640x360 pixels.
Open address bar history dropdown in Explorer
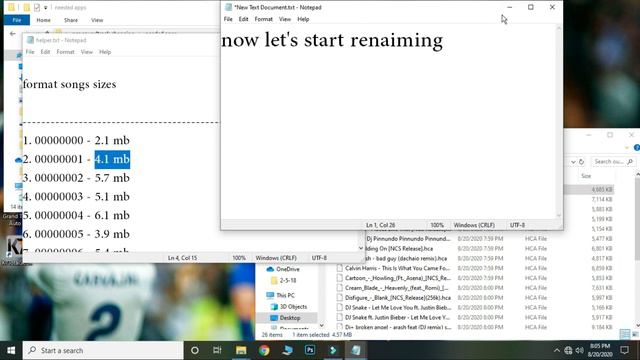click(x=573, y=162)
